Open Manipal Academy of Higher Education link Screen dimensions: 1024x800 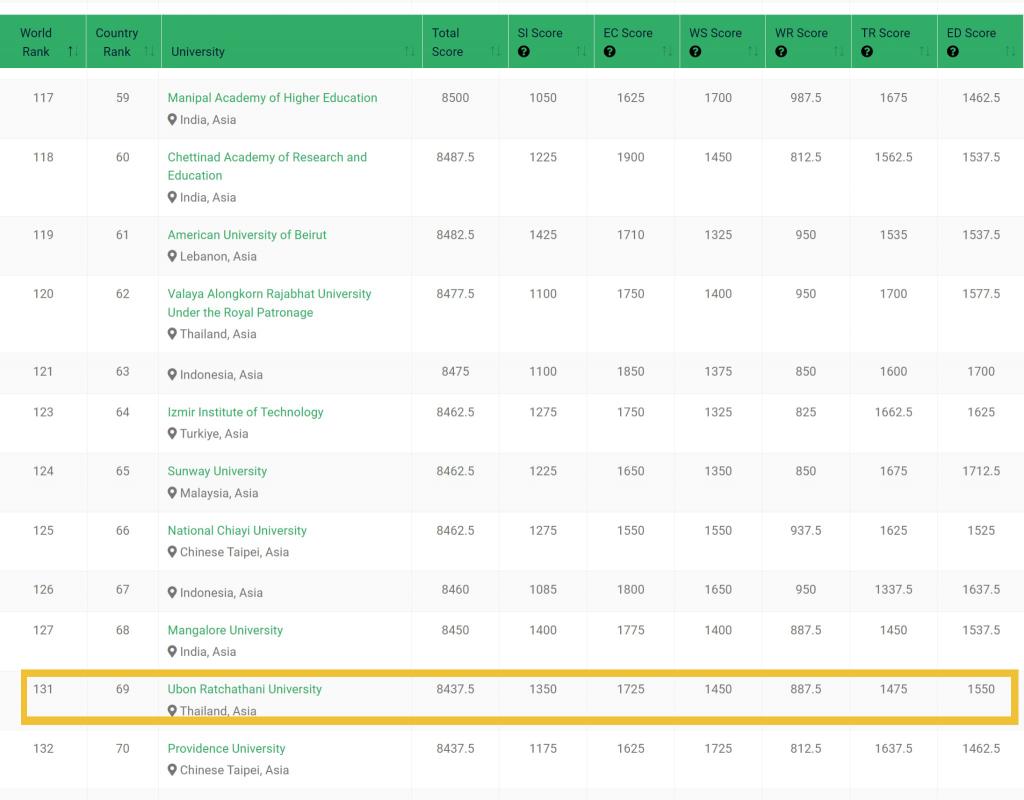(x=272, y=98)
